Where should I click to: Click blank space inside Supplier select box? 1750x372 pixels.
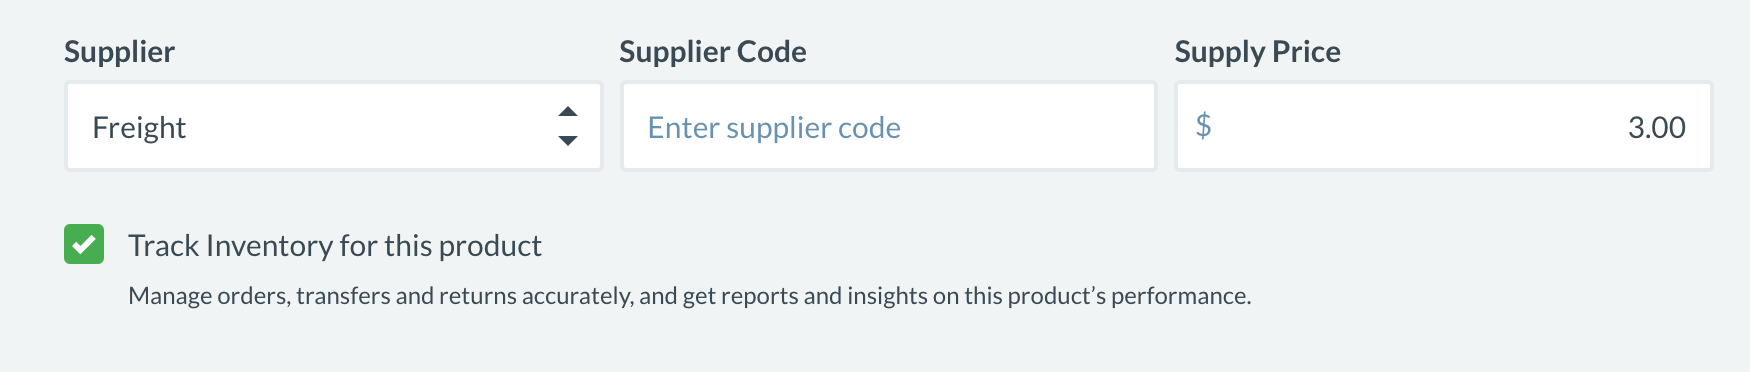370,126
